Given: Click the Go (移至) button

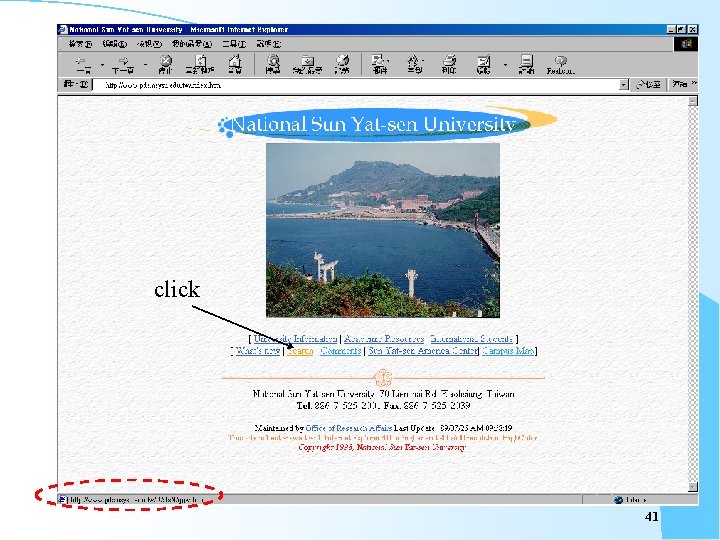Looking at the screenshot, I should coord(648,84).
